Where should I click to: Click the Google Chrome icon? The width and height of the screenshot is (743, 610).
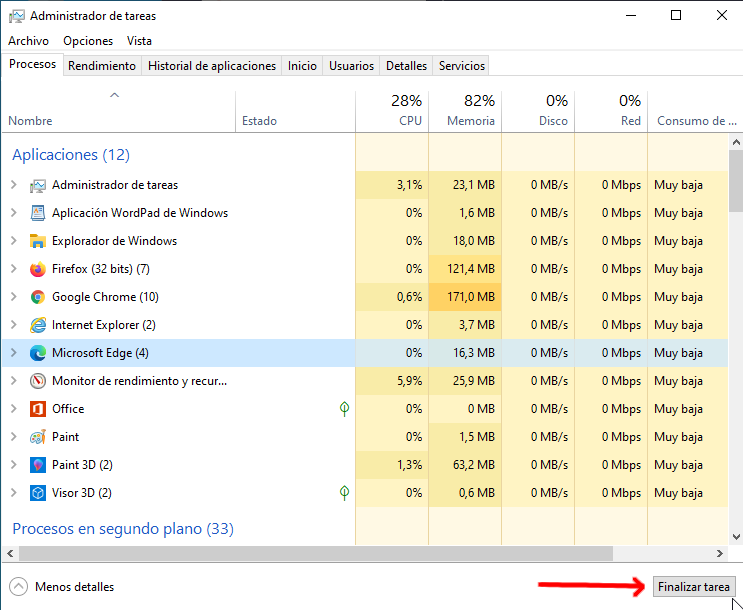click(37, 297)
